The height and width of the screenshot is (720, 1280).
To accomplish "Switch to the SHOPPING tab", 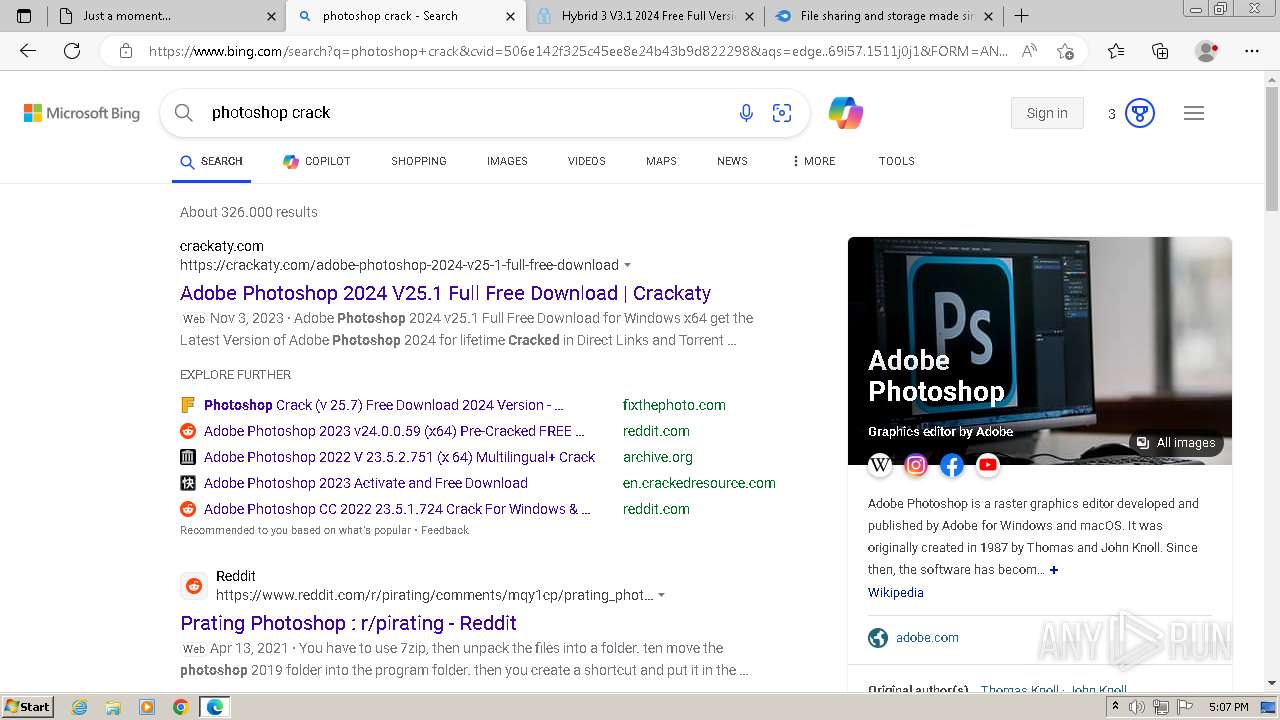I will [x=419, y=161].
